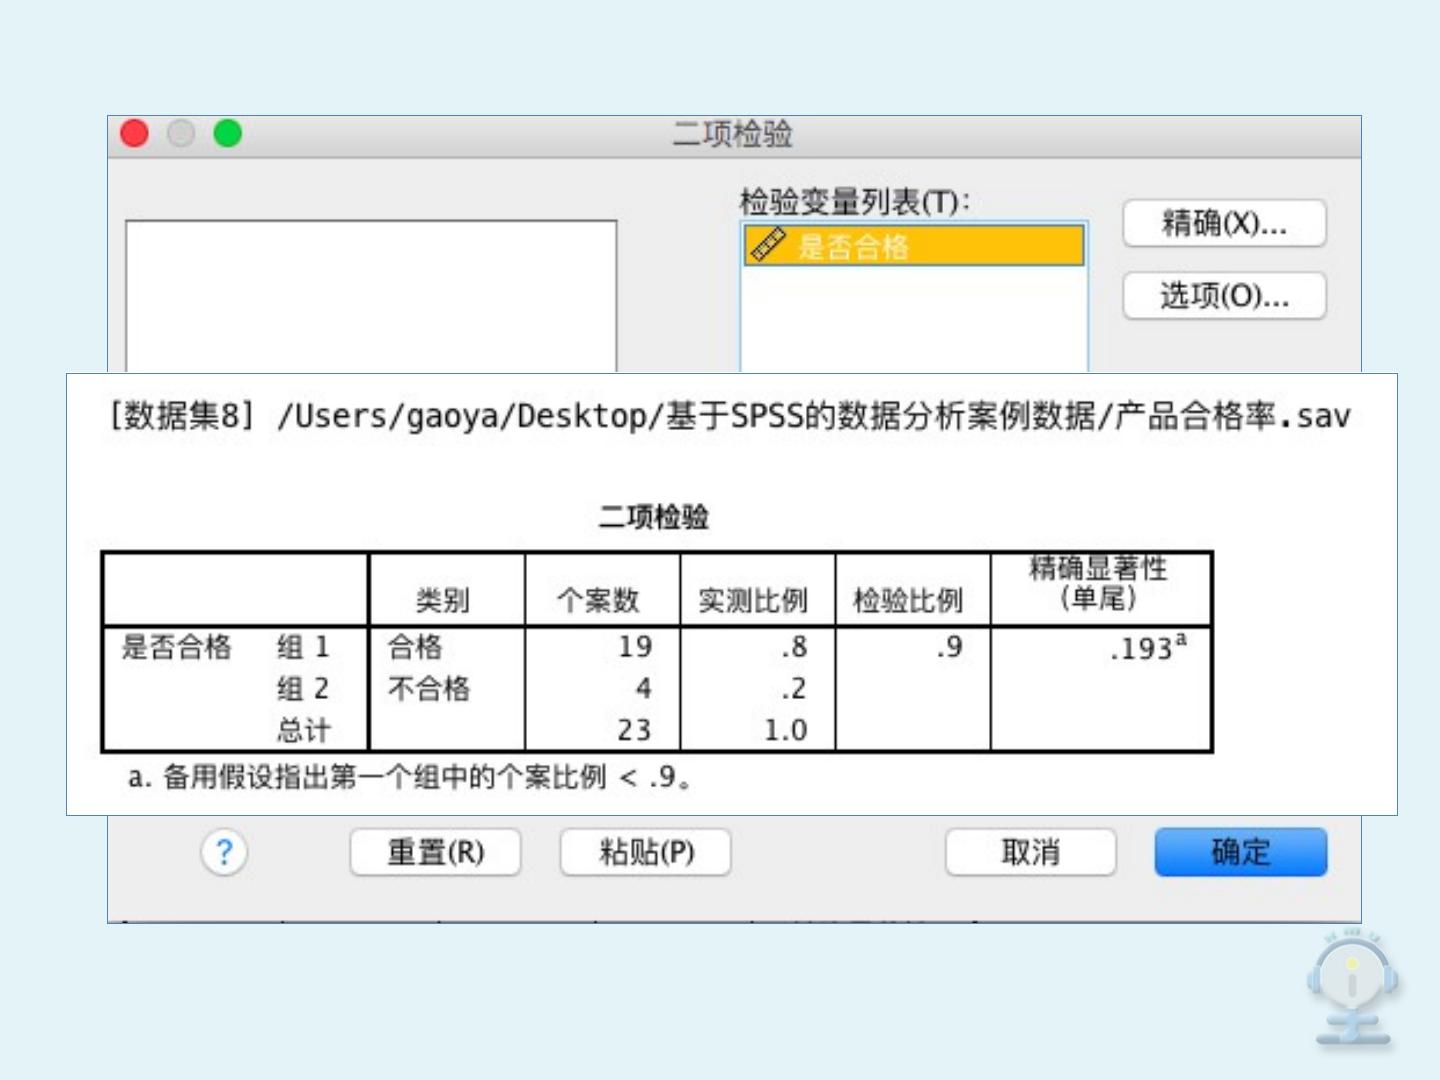Viewport: 1440px width, 1080px height.
Task: Close the 二项检验 dialog with red button
Action: [135, 133]
